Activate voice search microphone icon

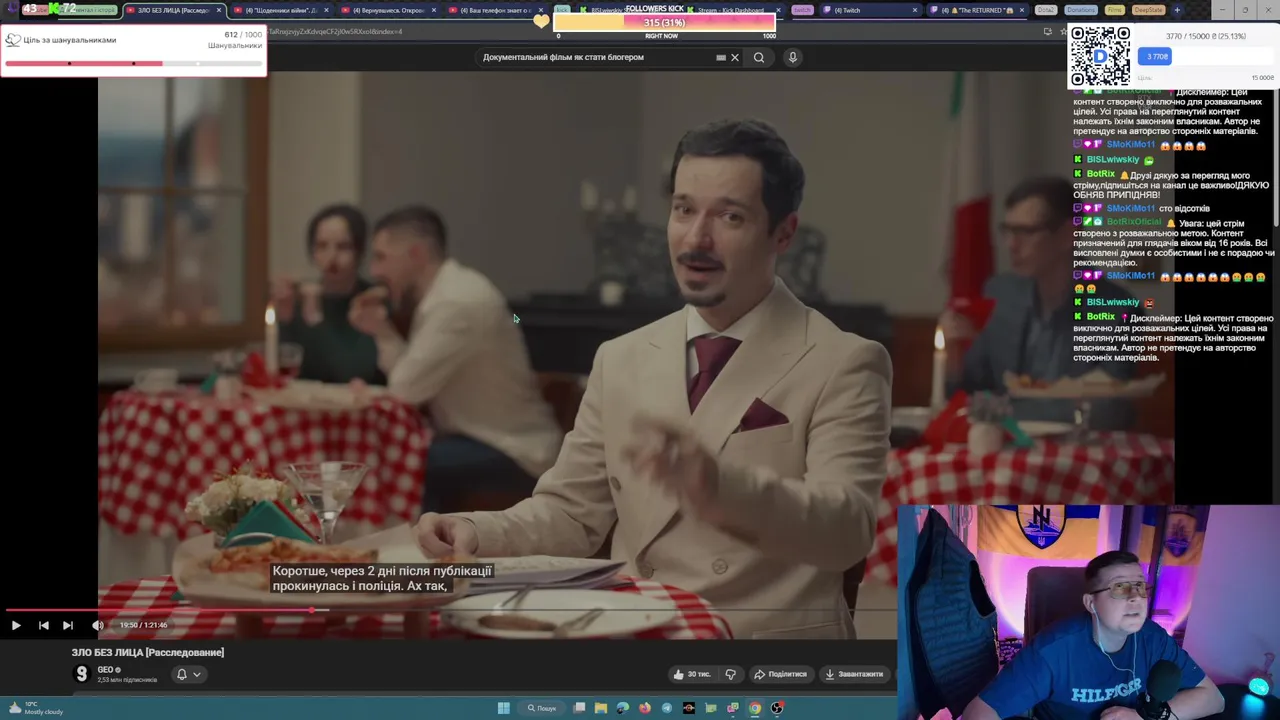(x=792, y=57)
